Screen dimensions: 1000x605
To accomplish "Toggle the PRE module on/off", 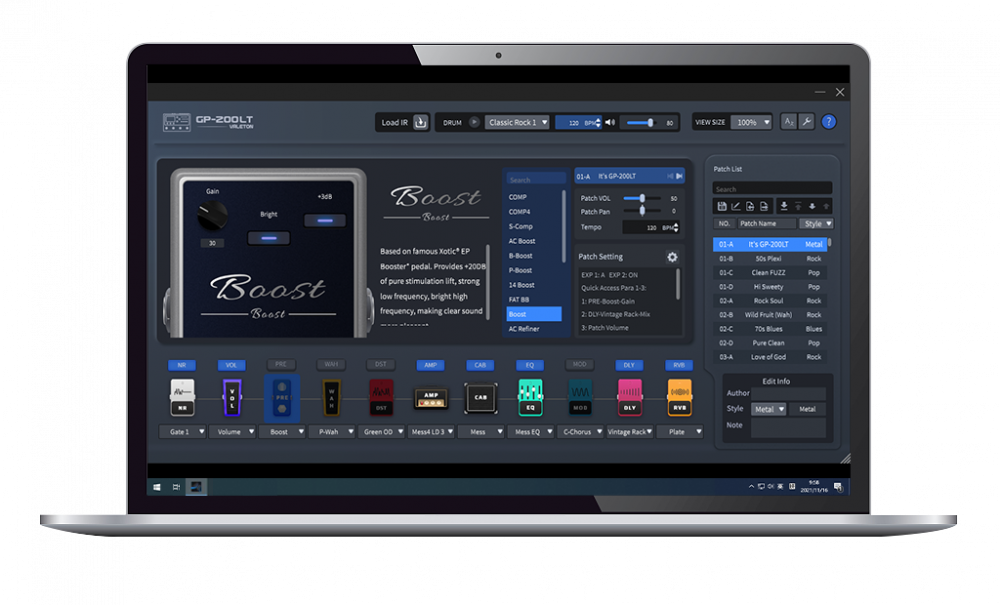I will pyautogui.click(x=281, y=365).
